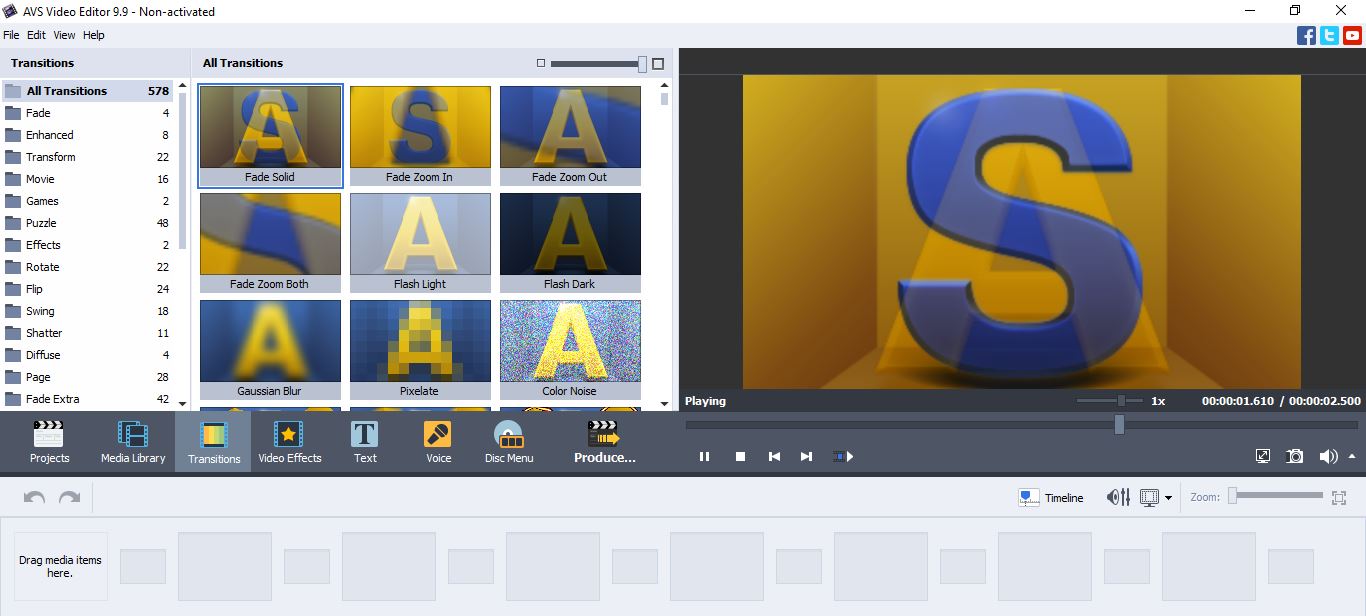1366x616 pixels.
Task: Select the Color Noise transition
Action: tap(570, 349)
